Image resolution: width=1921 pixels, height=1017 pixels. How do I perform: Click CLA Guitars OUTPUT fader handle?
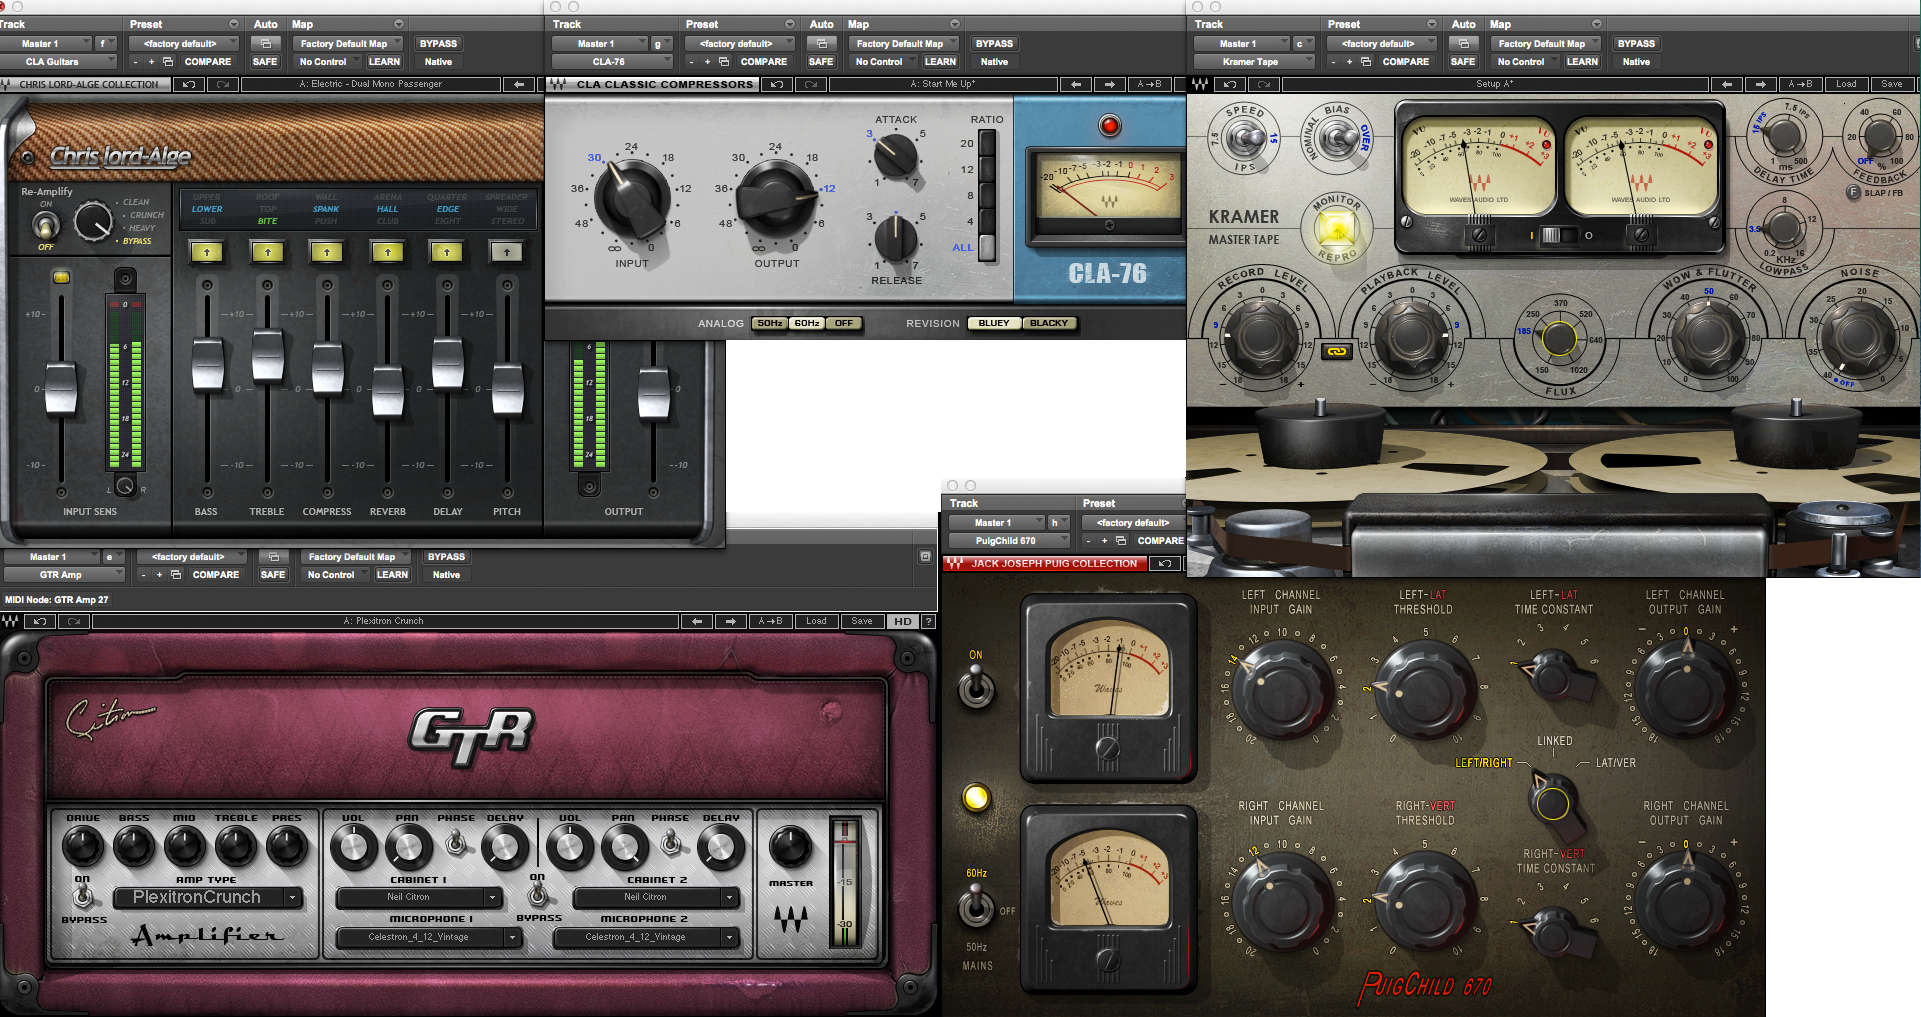click(x=653, y=392)
